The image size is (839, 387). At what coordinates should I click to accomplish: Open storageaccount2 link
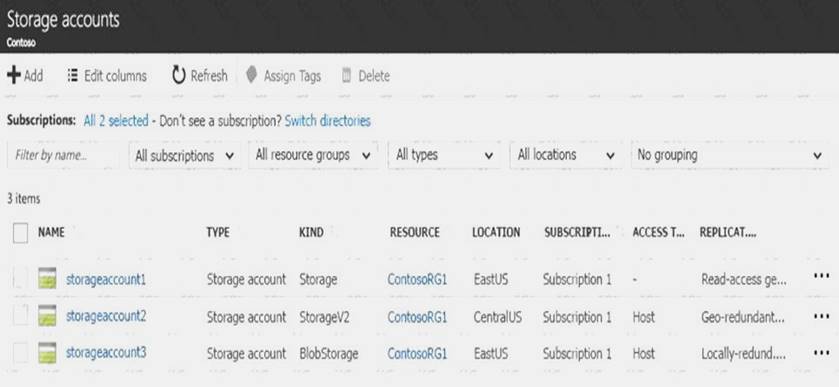point(105,316)
